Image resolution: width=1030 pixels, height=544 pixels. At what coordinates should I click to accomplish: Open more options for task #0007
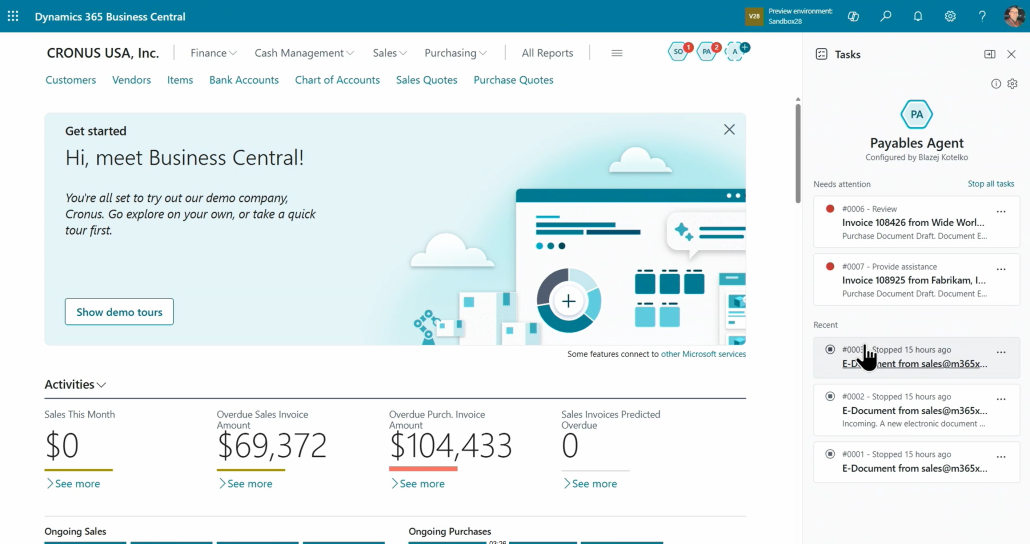pyautogui.click(x=1001, y=269)
